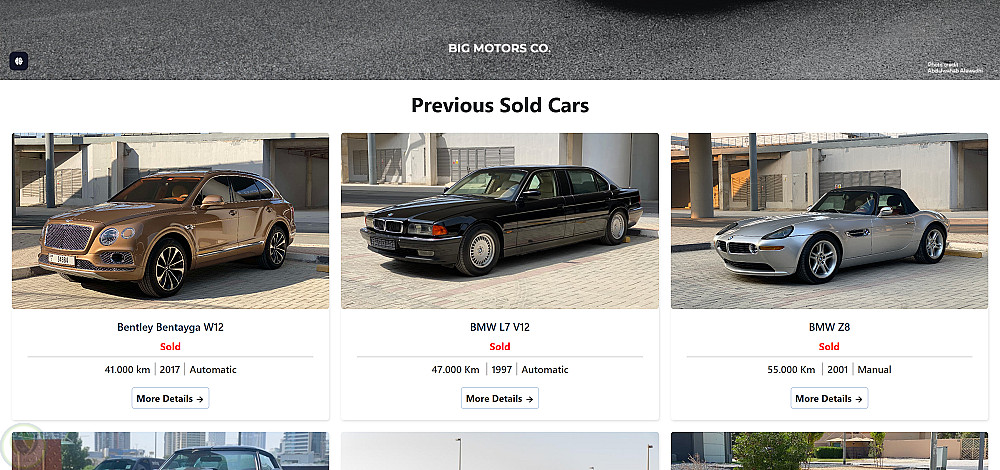Screen dimensions: 1000x470
Task: Open the photo credit link on hero image
Action: click(955, 68)
